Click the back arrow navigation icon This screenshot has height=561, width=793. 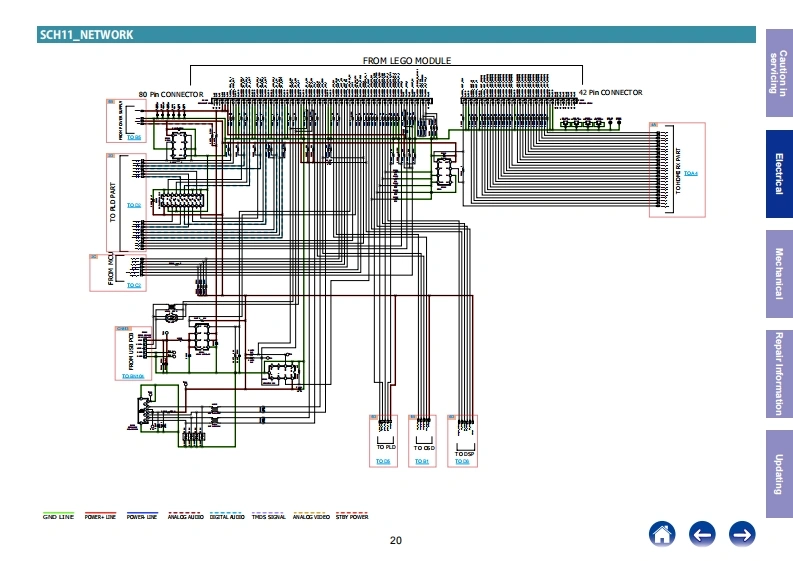coord(702,534)
